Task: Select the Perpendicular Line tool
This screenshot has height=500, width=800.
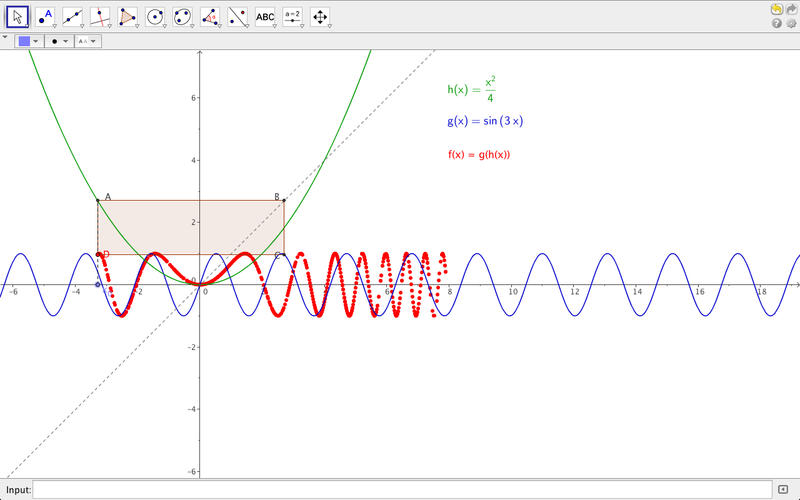Action: click(100, 16)
